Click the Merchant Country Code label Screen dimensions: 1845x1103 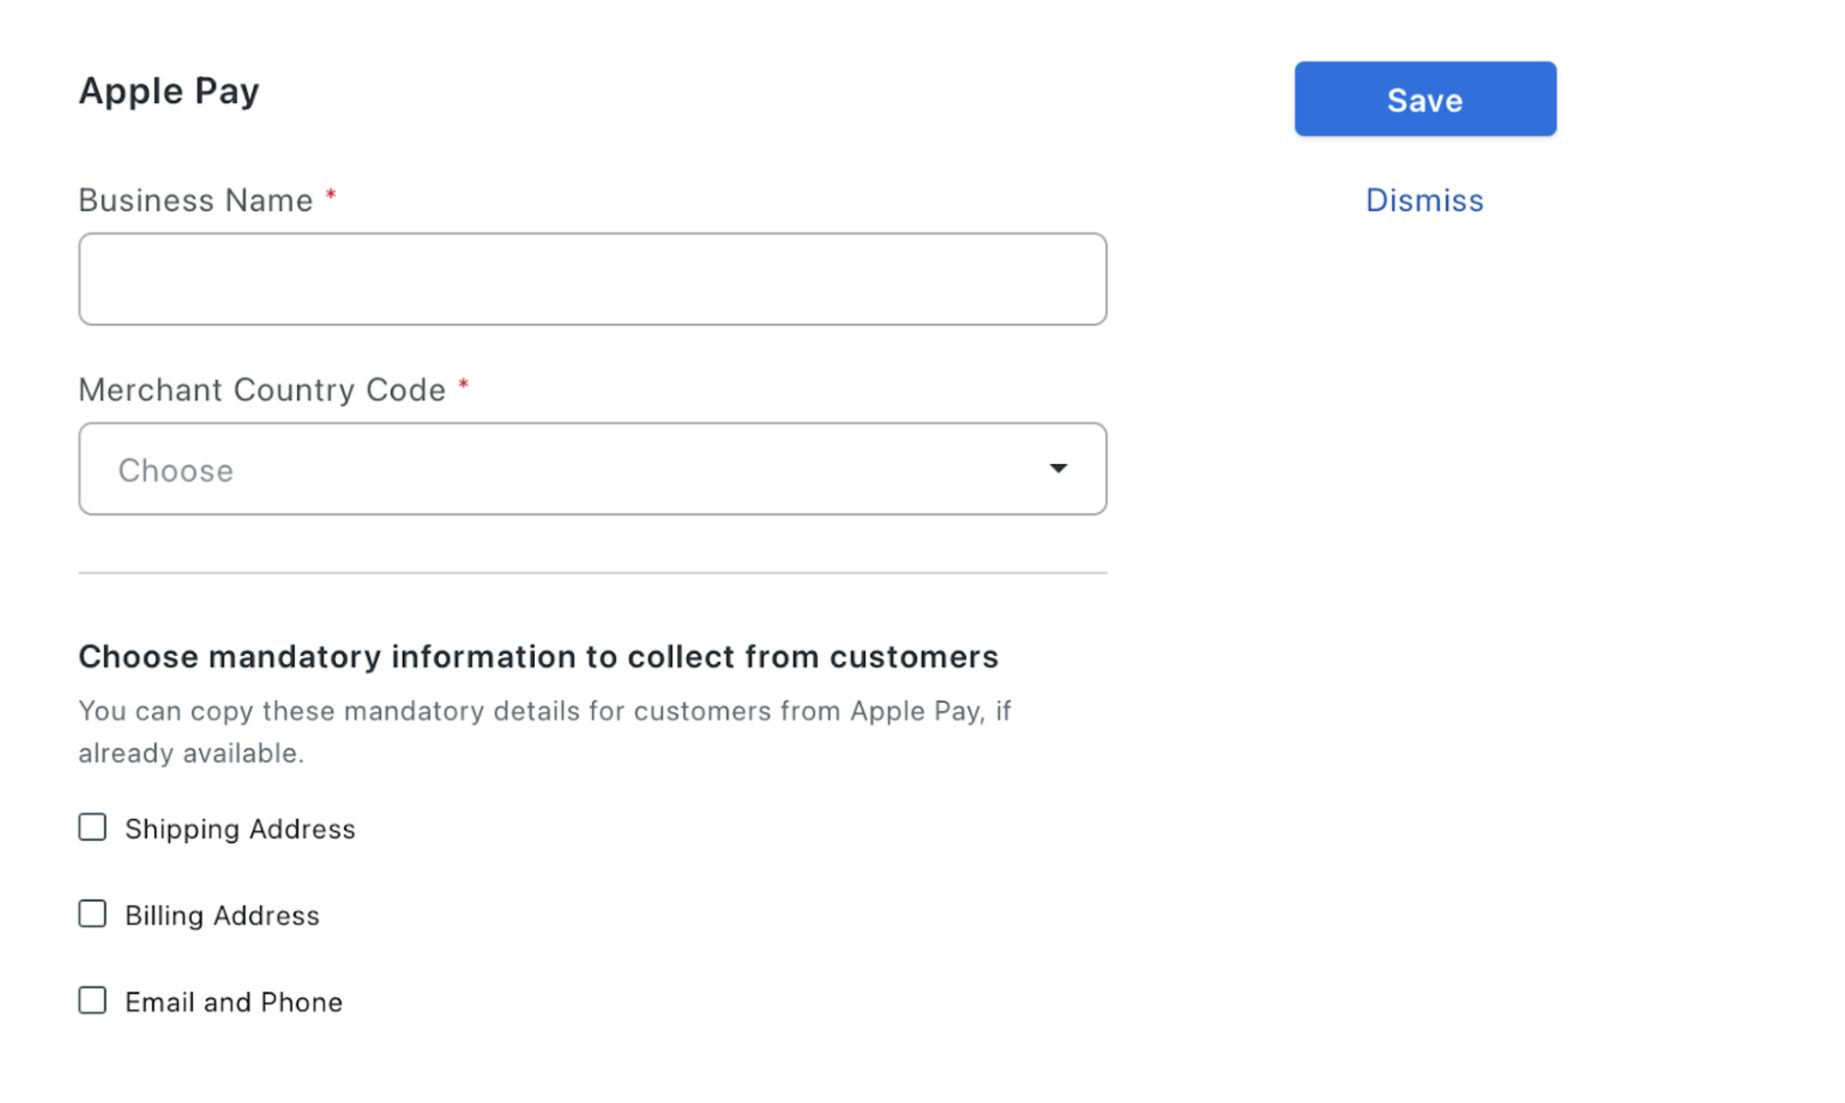click(x=262, y=390)
